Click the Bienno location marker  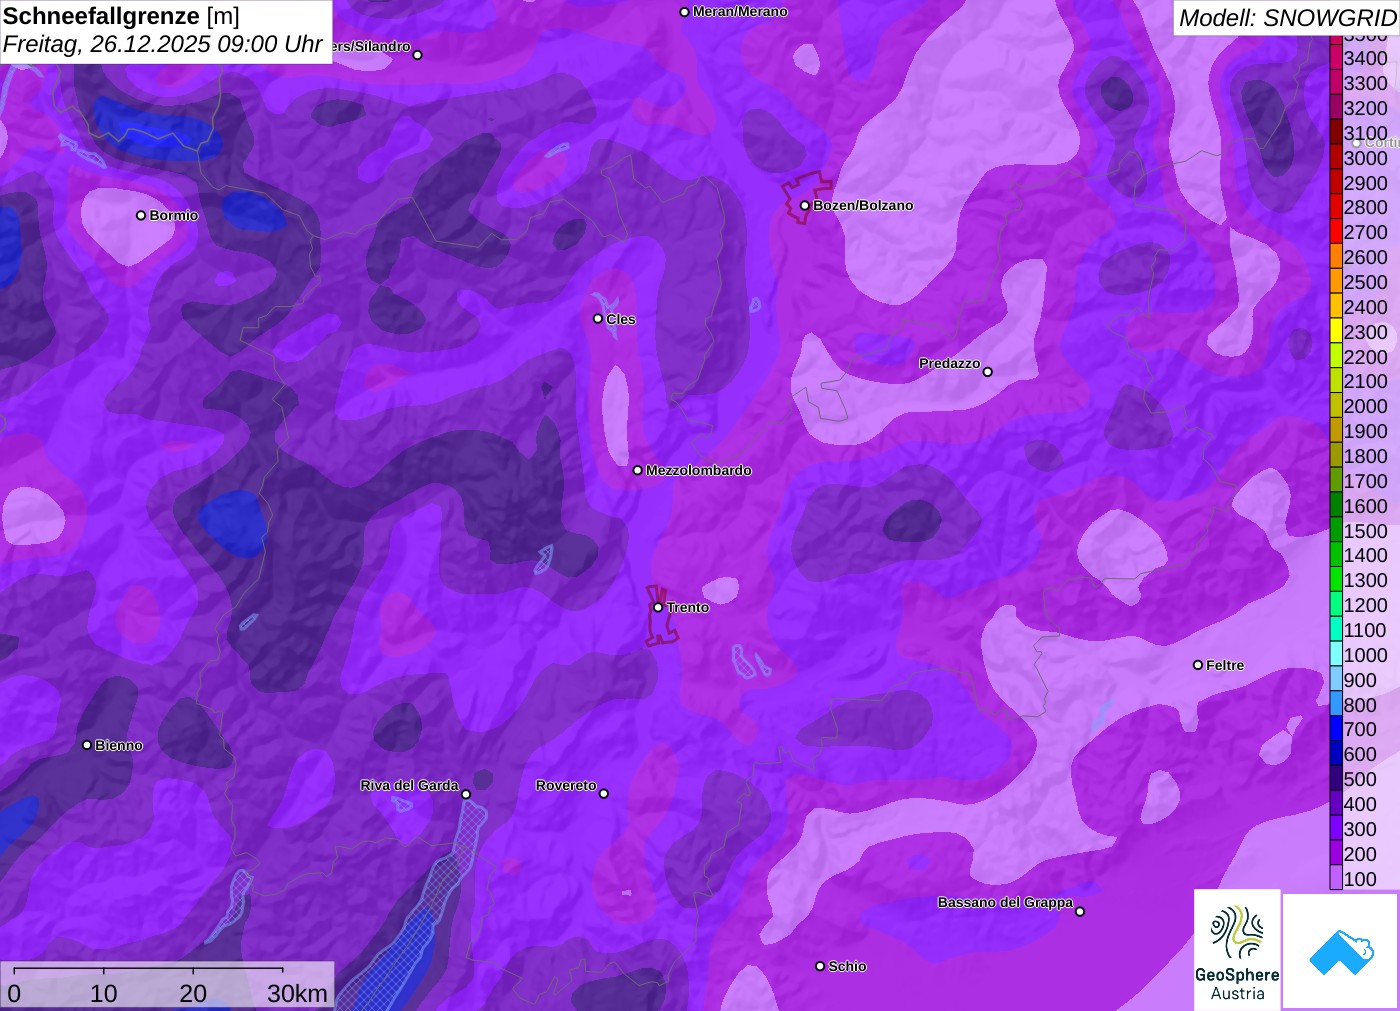click(x=87, y=745)
